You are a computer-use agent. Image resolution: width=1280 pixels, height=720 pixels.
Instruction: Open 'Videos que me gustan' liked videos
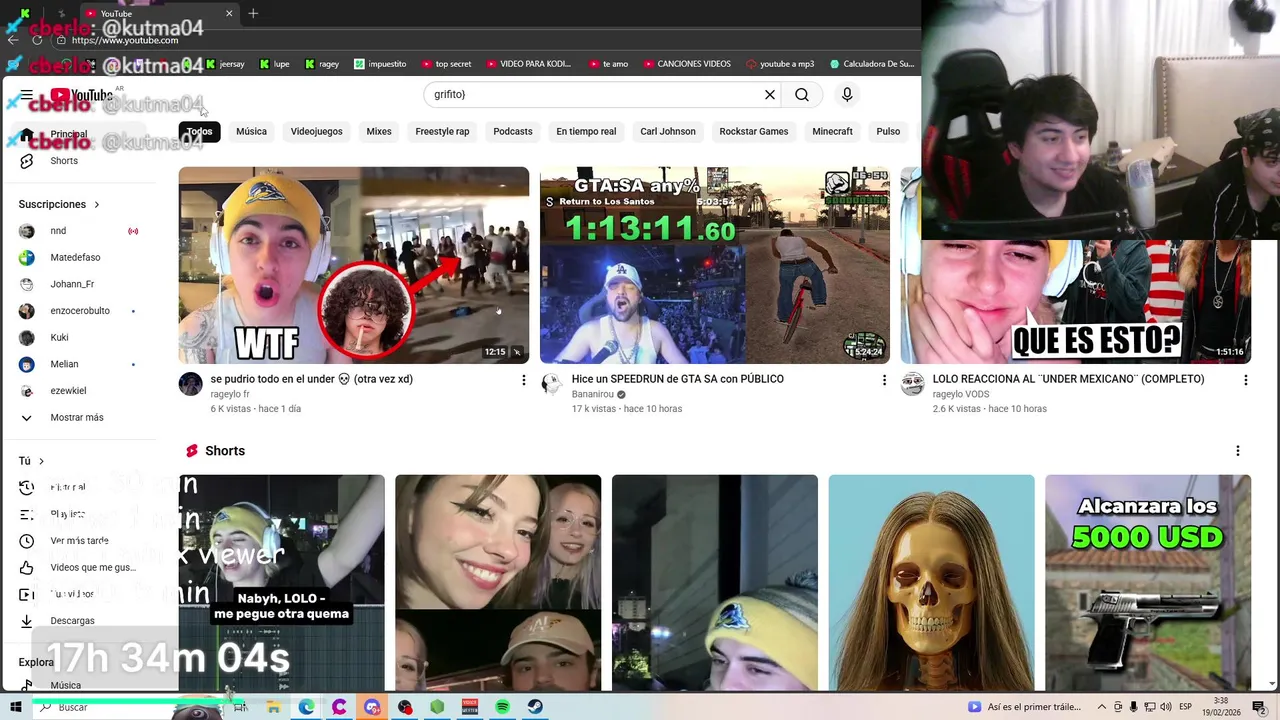[80, 568]
